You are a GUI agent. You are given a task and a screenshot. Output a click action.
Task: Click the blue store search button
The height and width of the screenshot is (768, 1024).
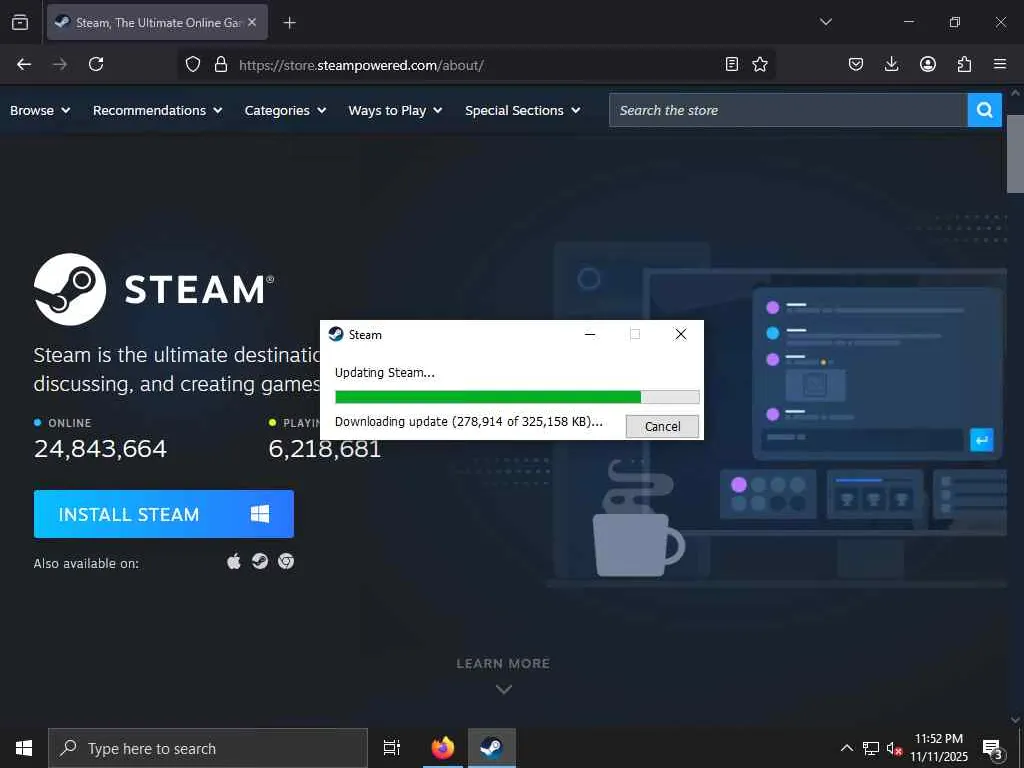984,110
